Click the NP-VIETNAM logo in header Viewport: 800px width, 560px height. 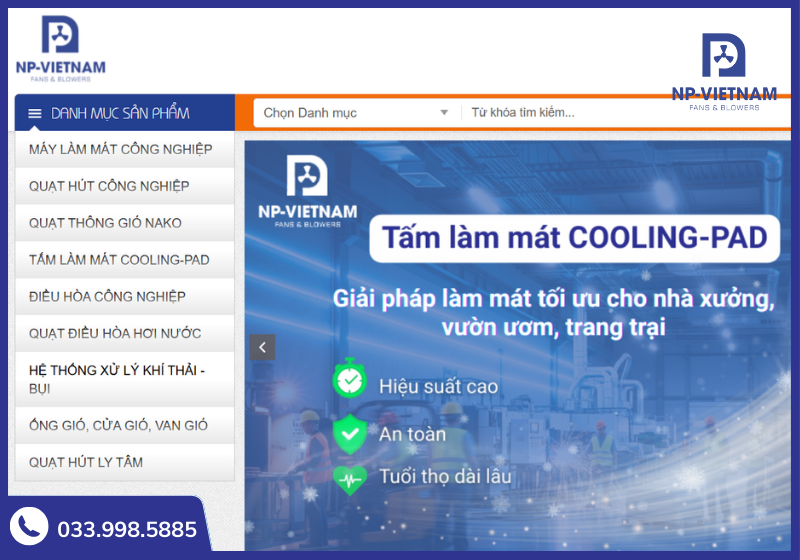[x=60, y=48]
